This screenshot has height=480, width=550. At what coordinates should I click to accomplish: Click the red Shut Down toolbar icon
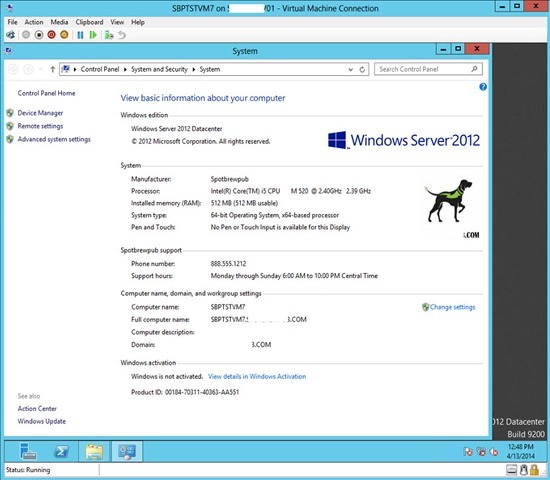pos(52,35)
